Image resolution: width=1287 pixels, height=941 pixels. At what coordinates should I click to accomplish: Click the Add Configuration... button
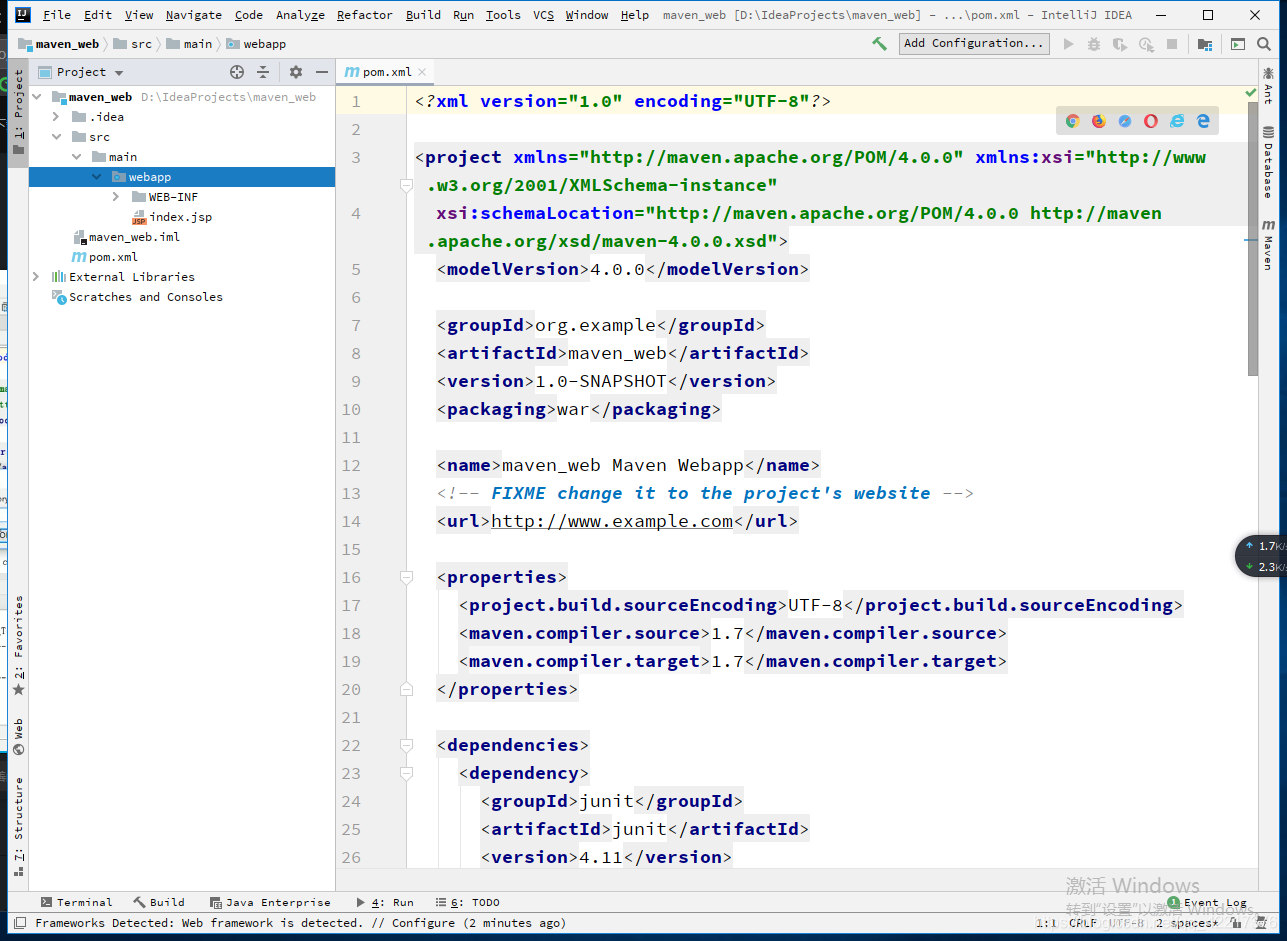[x=974, y=43]
